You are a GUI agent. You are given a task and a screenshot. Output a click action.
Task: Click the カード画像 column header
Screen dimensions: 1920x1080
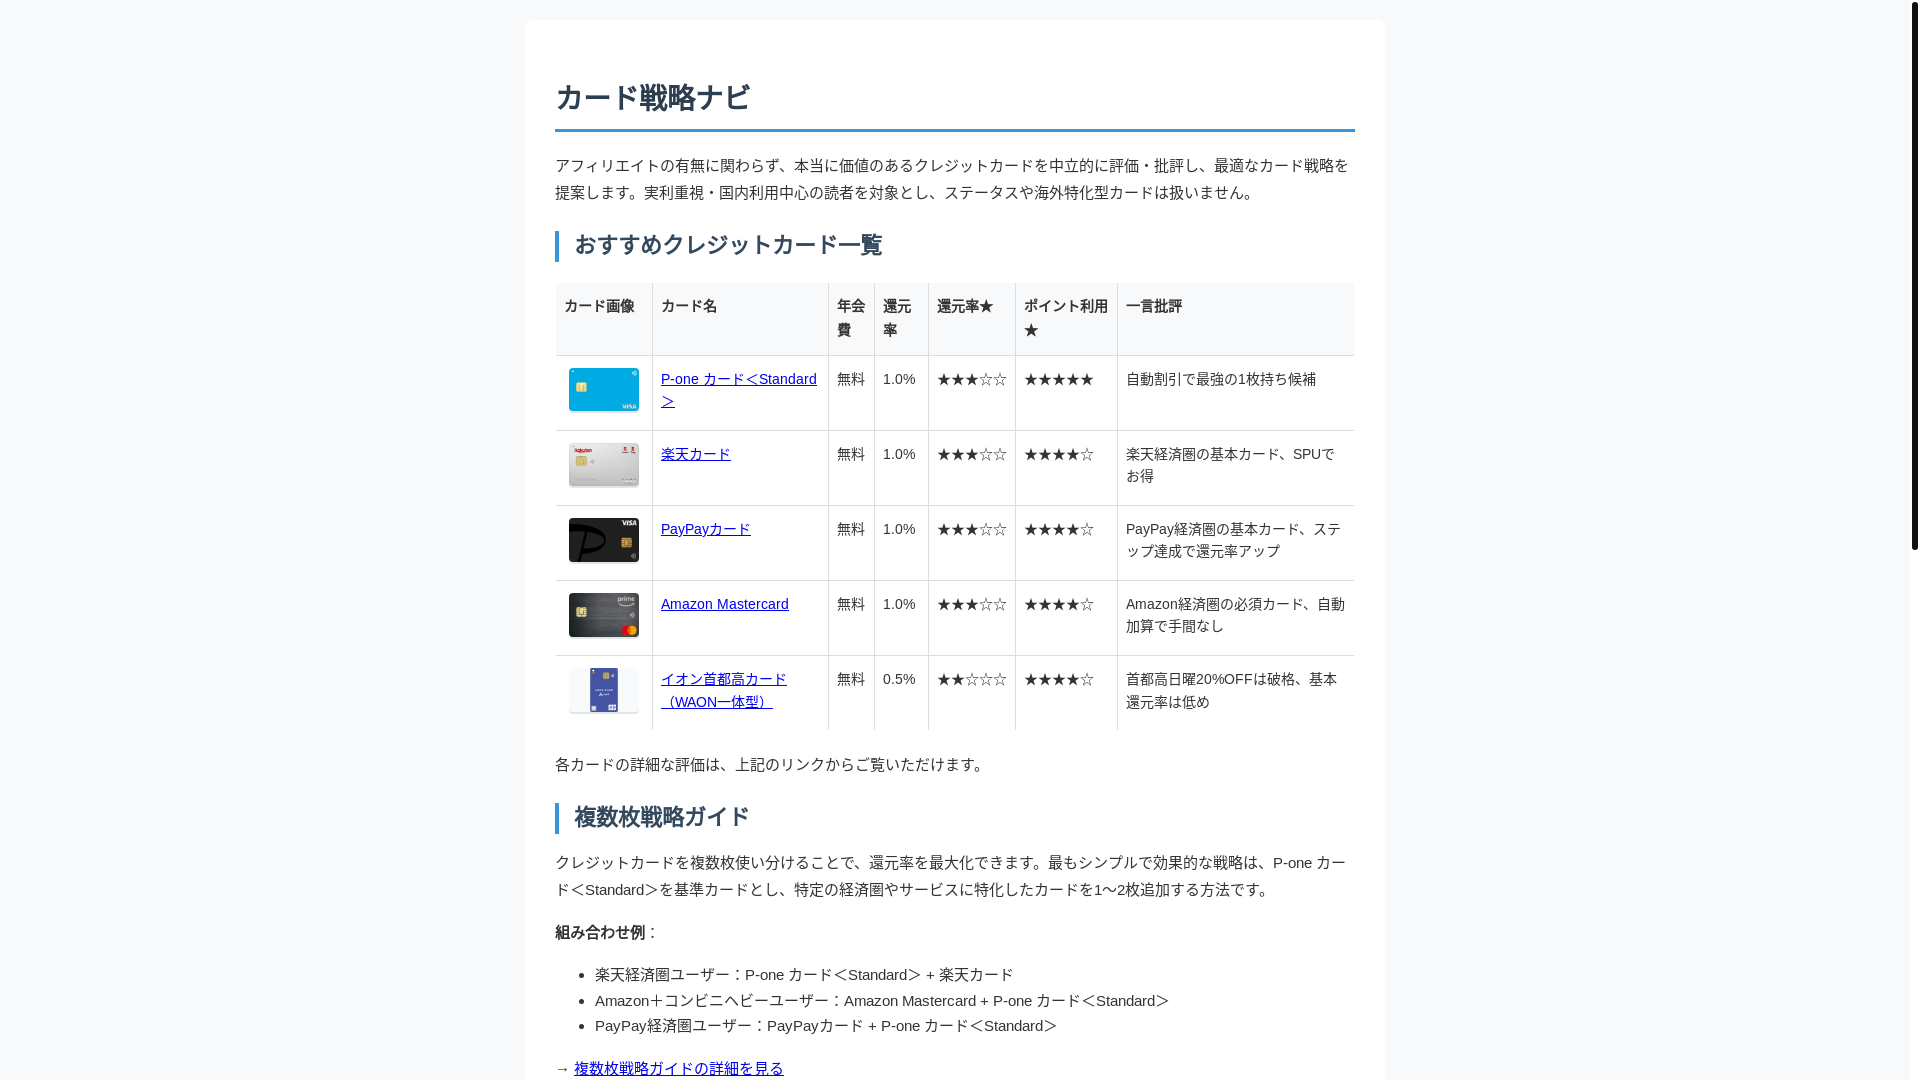tap(603, 319)
